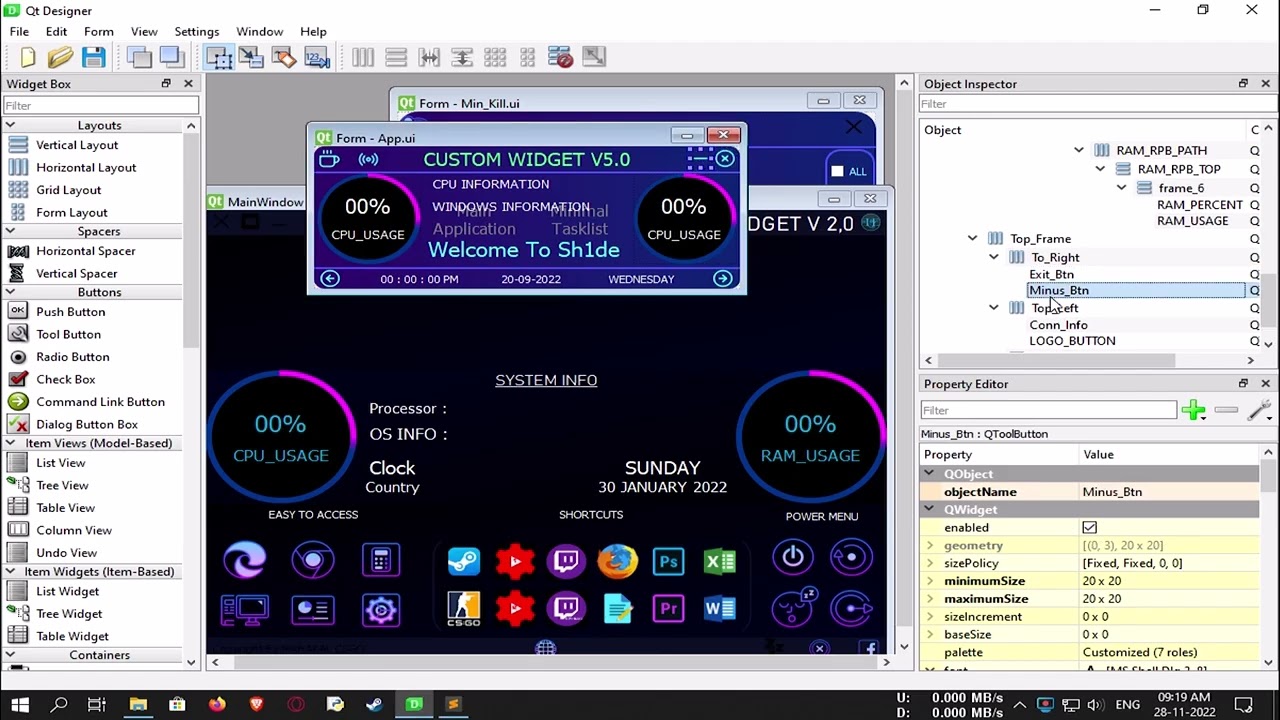1280x720 pixels.
Task: Select Exit_Btn in Object Inspector tree
Action: click(1051, 274)
